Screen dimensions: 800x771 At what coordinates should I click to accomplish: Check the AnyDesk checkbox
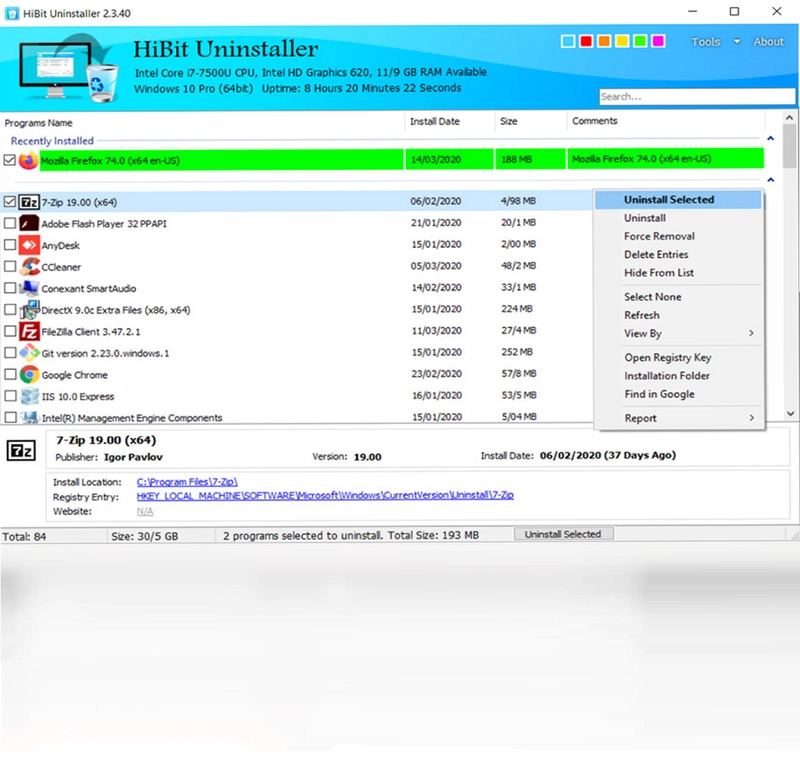point(10,245)
